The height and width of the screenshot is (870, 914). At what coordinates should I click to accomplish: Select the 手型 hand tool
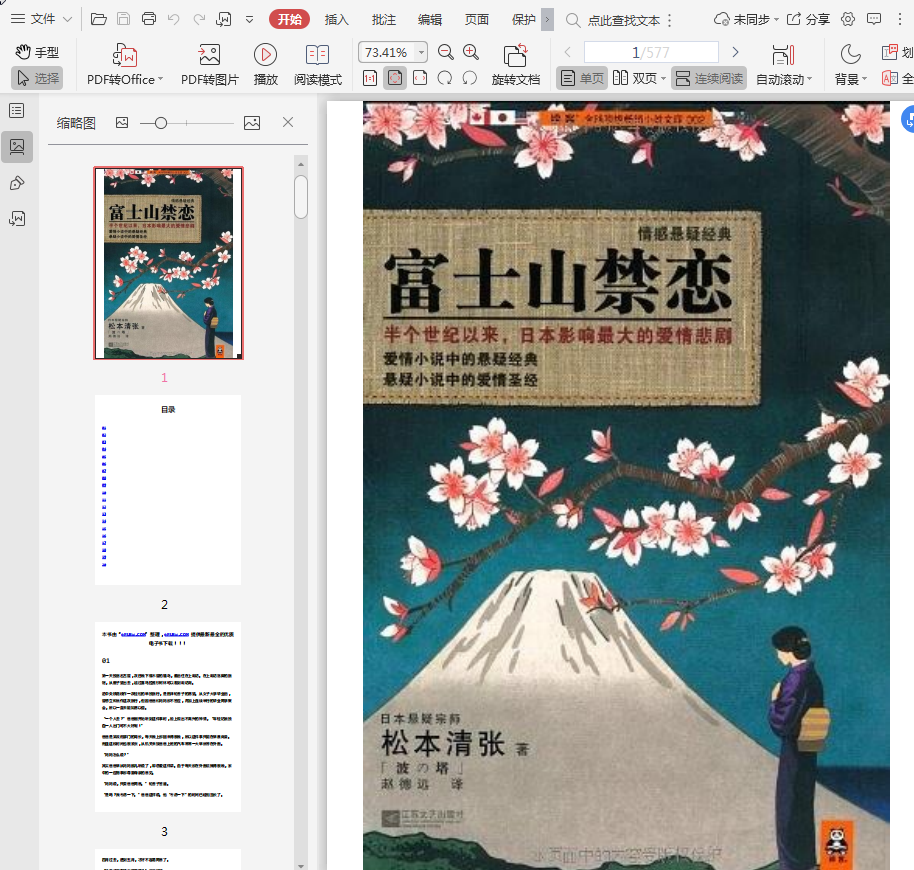(37, 52)
